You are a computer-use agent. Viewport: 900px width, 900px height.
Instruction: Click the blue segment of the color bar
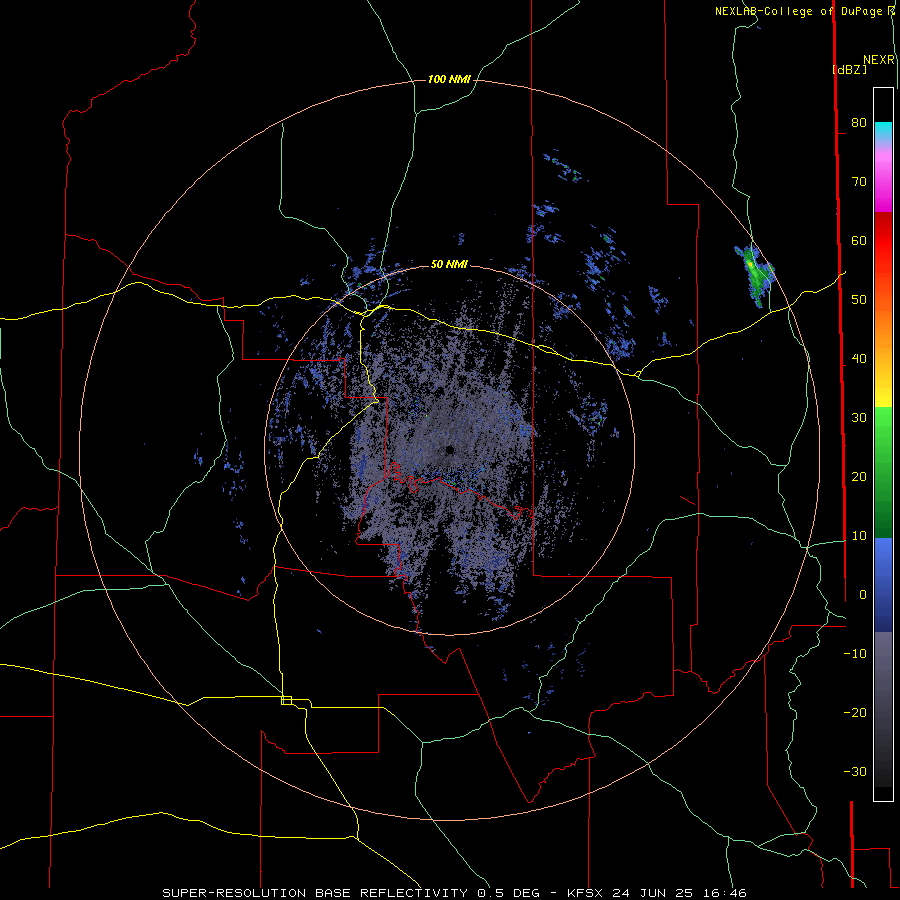(x=883, y=584)
